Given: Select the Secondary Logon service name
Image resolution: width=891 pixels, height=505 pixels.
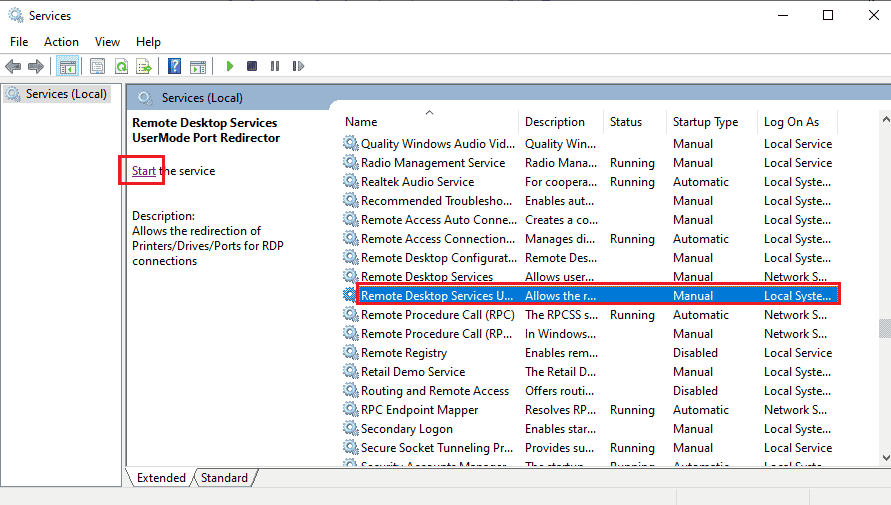Looking at the screenshot, I should 407,429.
